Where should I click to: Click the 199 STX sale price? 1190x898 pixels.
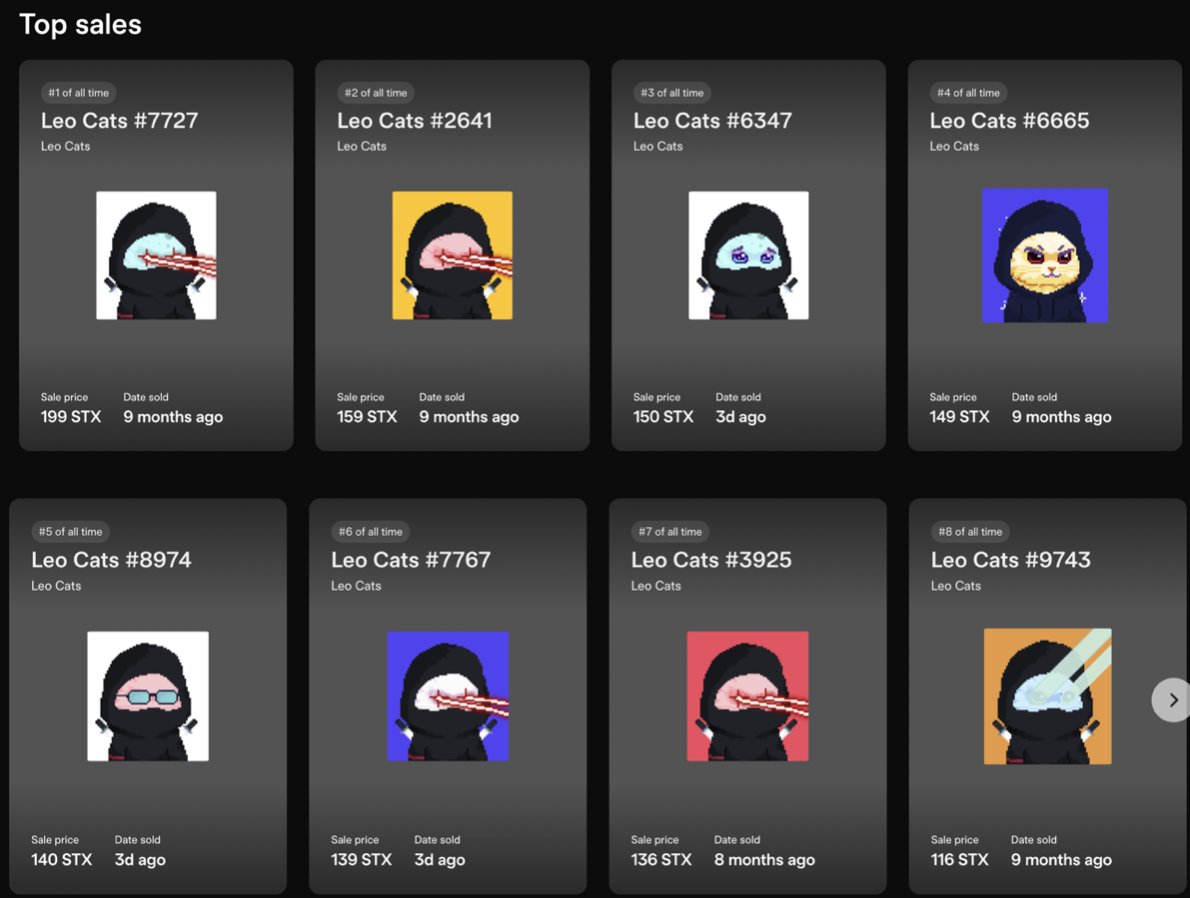tap(71, 417)
